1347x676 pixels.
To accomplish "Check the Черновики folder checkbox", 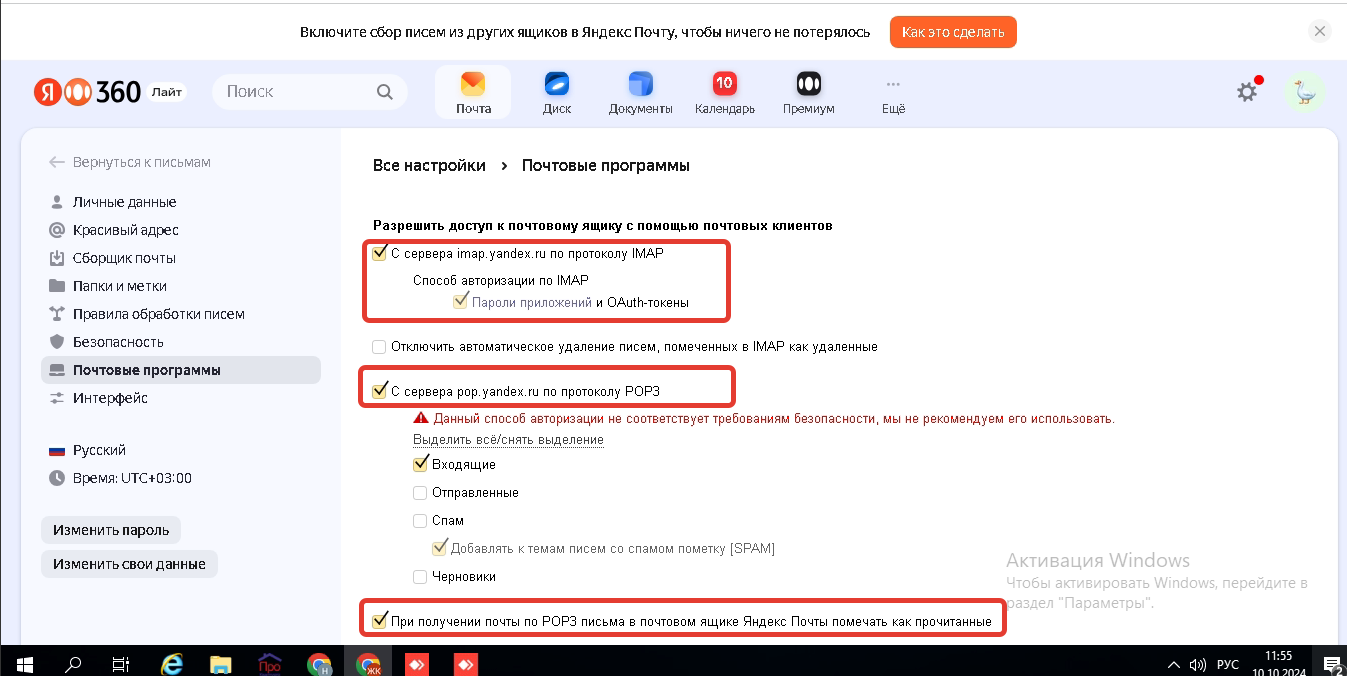I will point(420,577).
